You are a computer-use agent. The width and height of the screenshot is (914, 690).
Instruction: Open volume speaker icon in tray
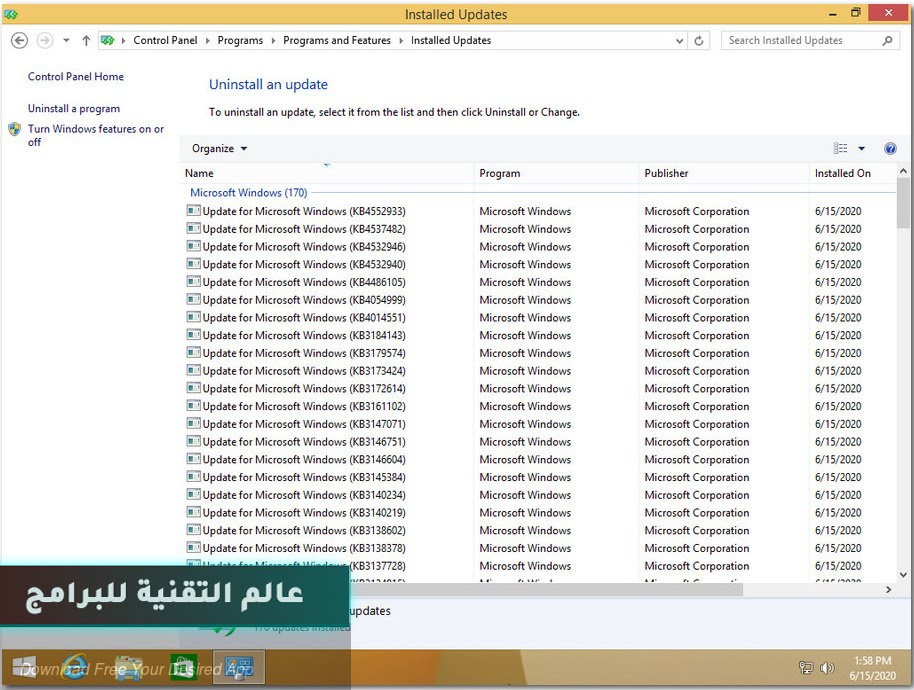827,668
